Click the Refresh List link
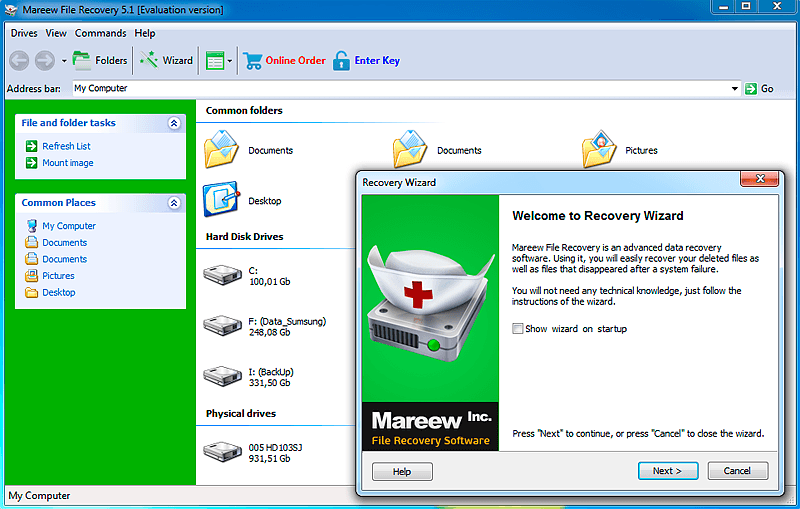The image size is (800, 509). click(66, 146)
